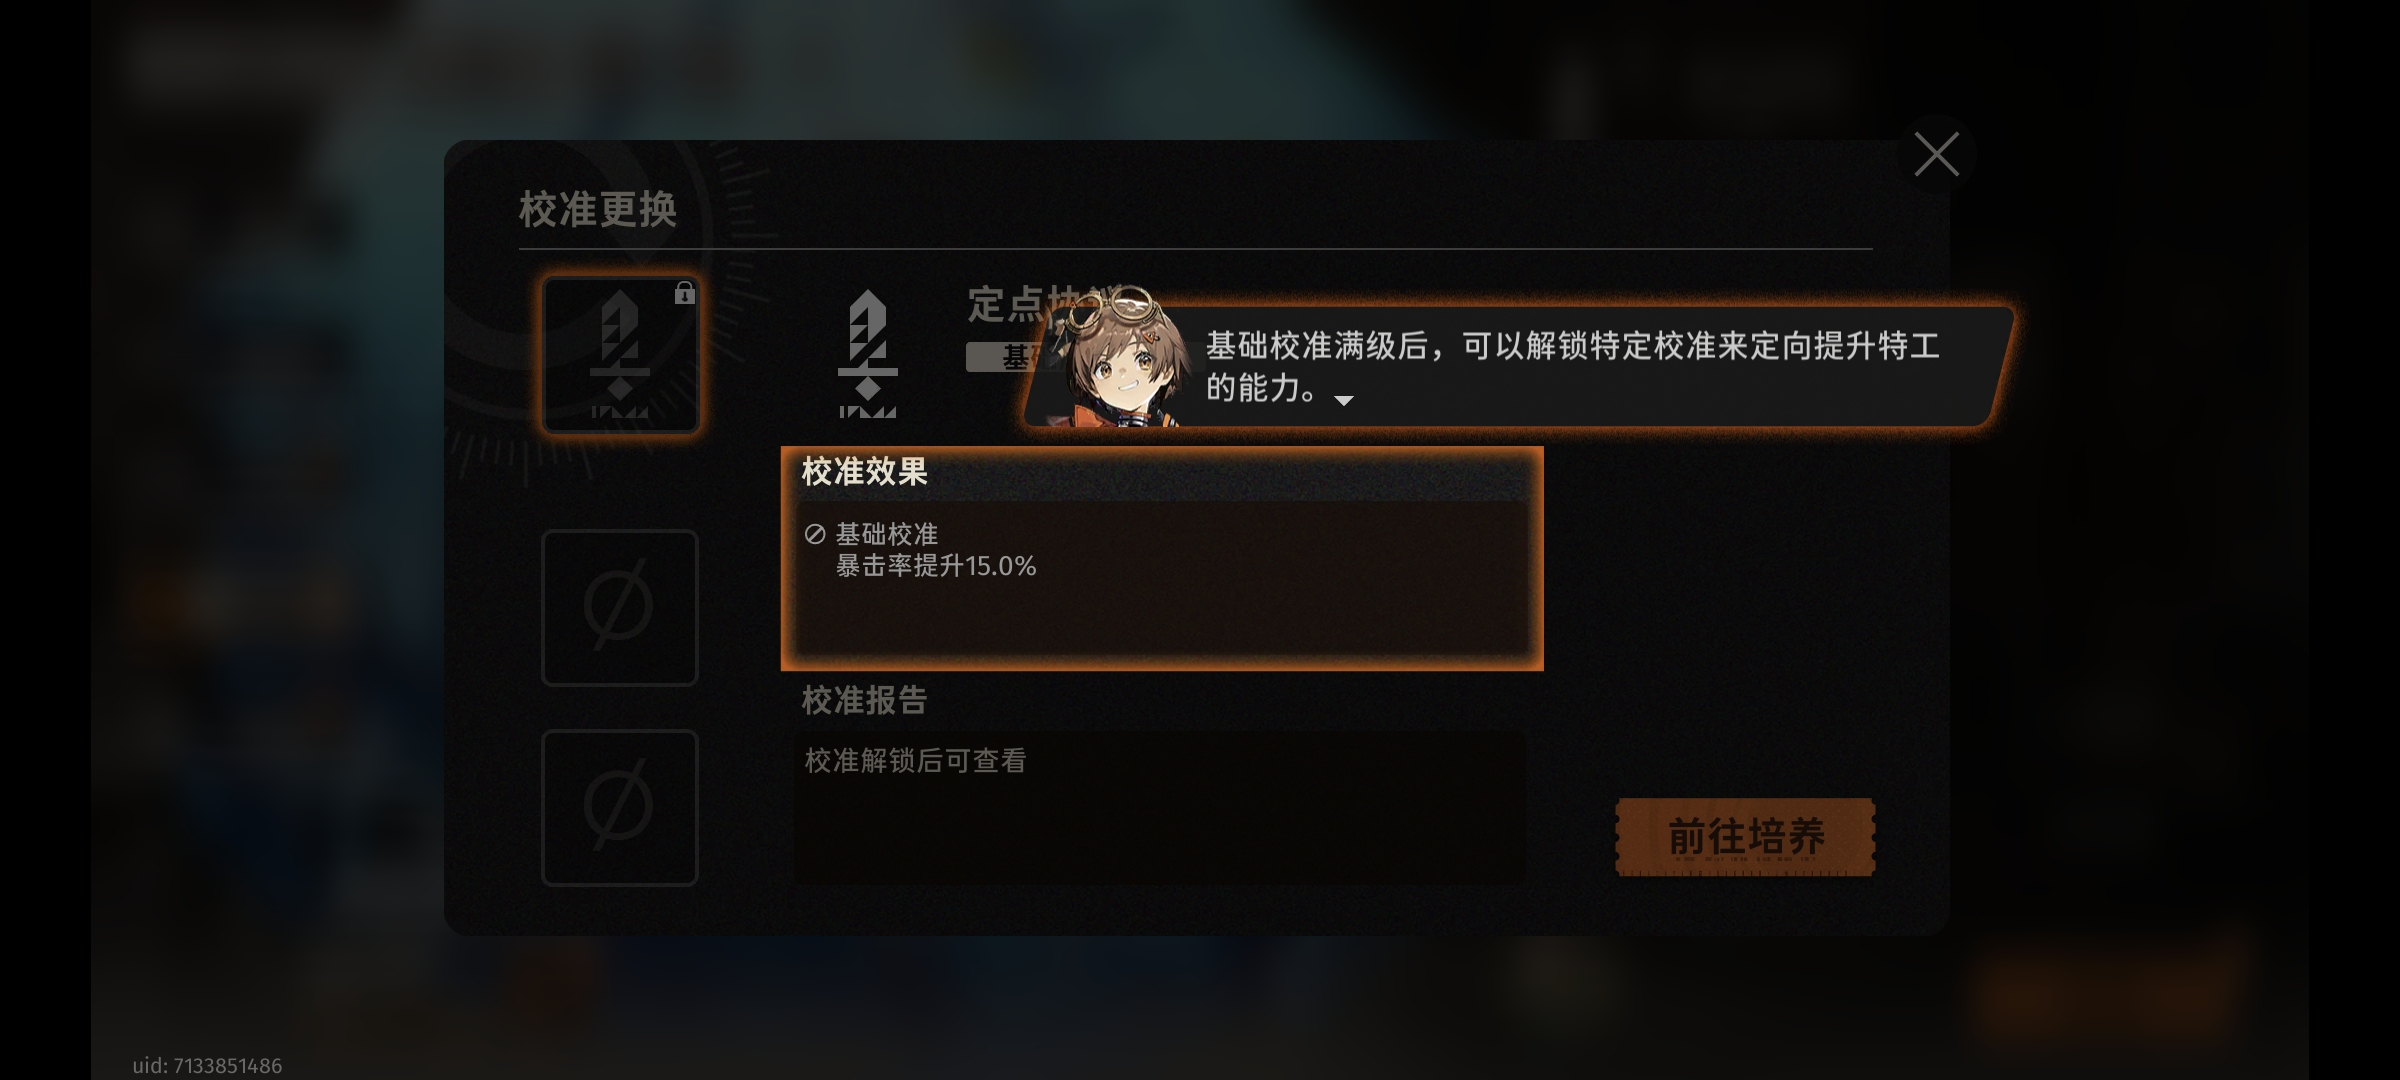Viewport: 2400px width, 1080px height.
Task: Click the 基础校准 label text
Action: click(x=887, y=534)
